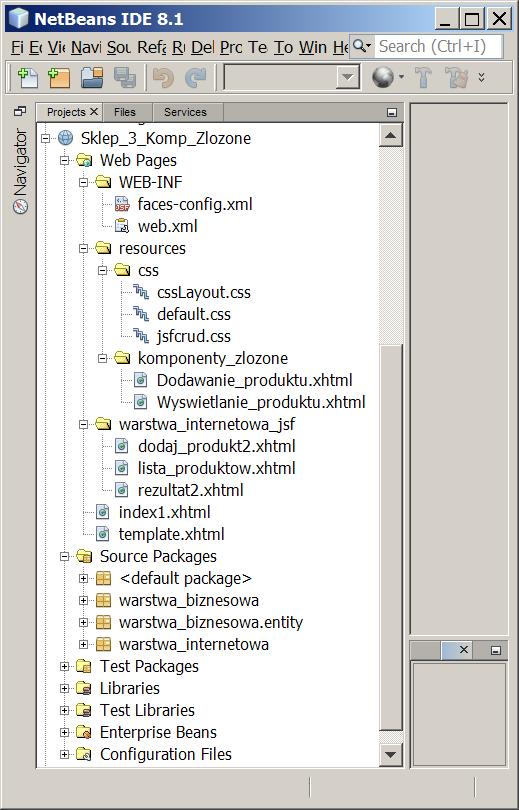519x810 pixels.
Task: Click the Redo toolbar icon
Action: [196, 77]
